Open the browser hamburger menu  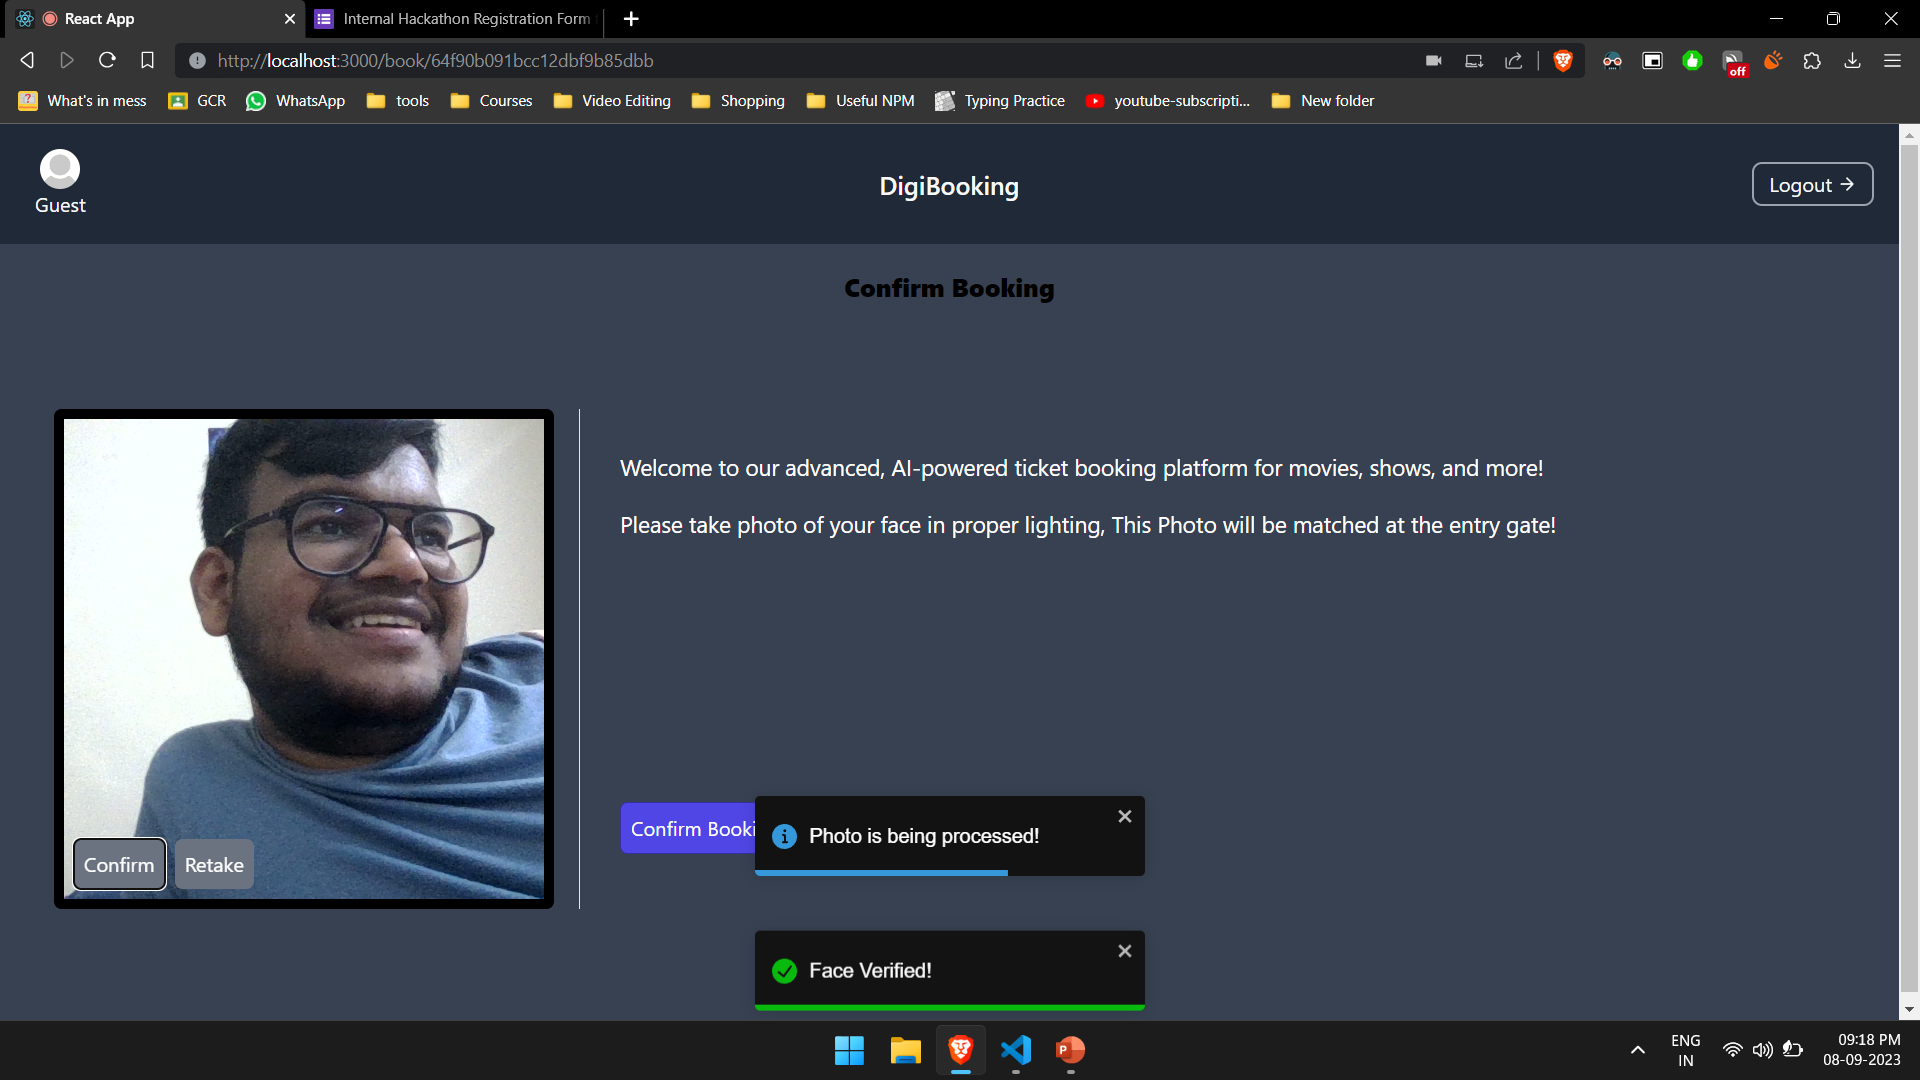tap(1893, 60)
